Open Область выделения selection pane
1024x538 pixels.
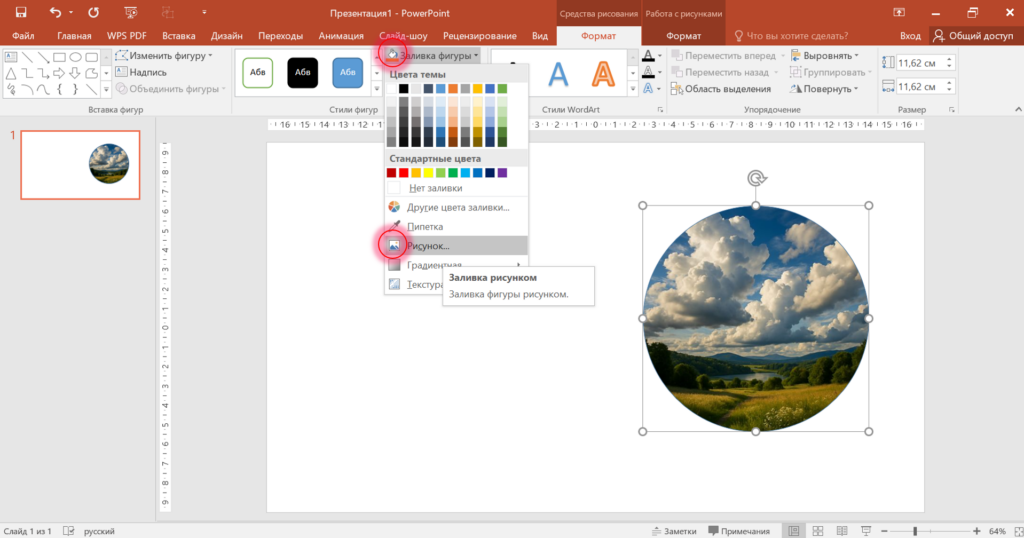tap(721, 89)
